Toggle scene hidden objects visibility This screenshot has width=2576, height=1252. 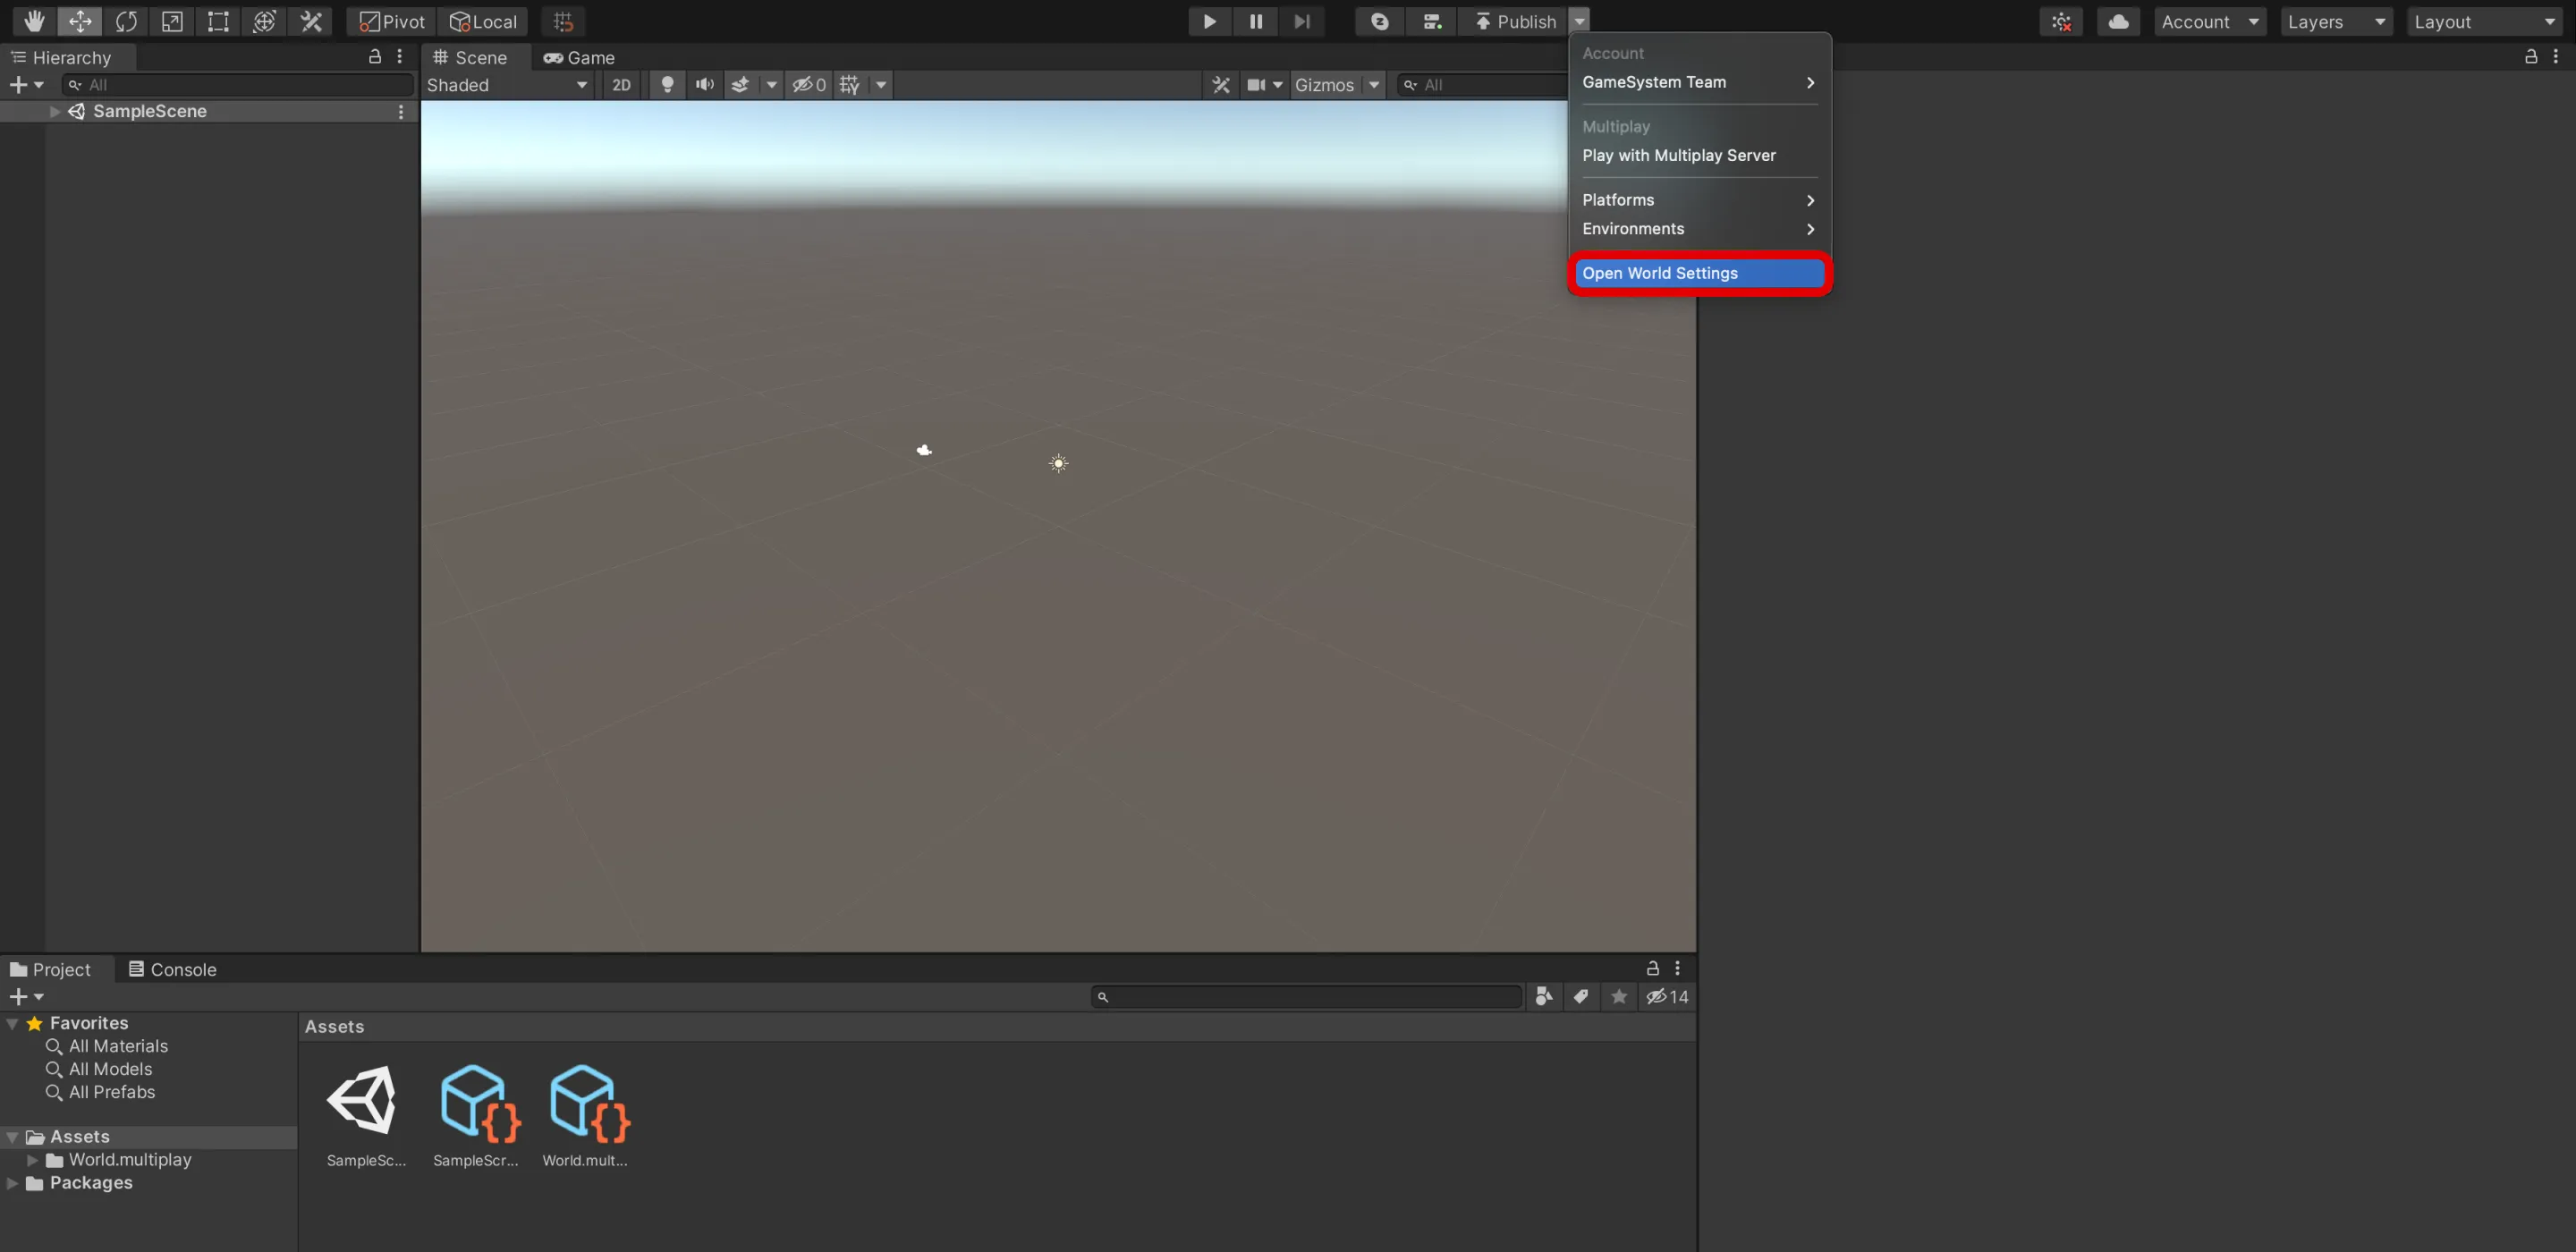point(809,85)
